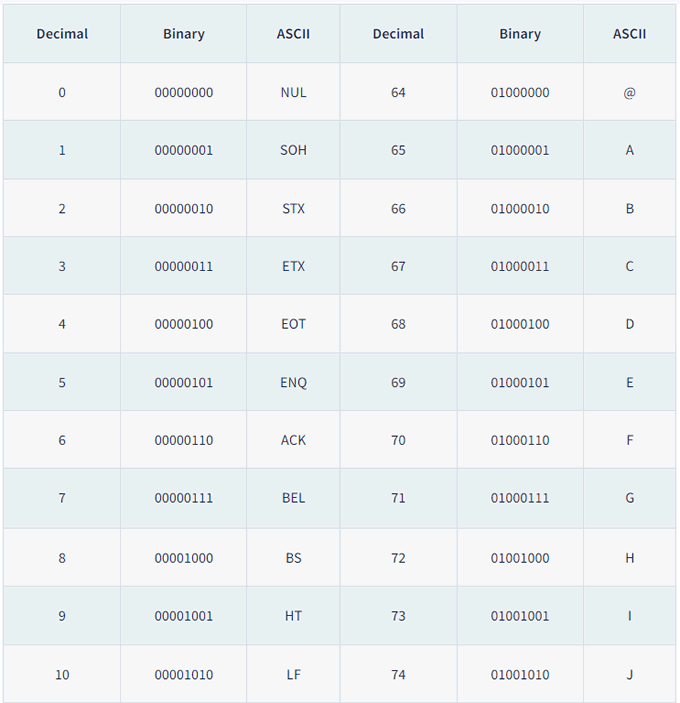Click the BEL ASCII cell
This screenshot has width=680, height=703.
point(293,498)
